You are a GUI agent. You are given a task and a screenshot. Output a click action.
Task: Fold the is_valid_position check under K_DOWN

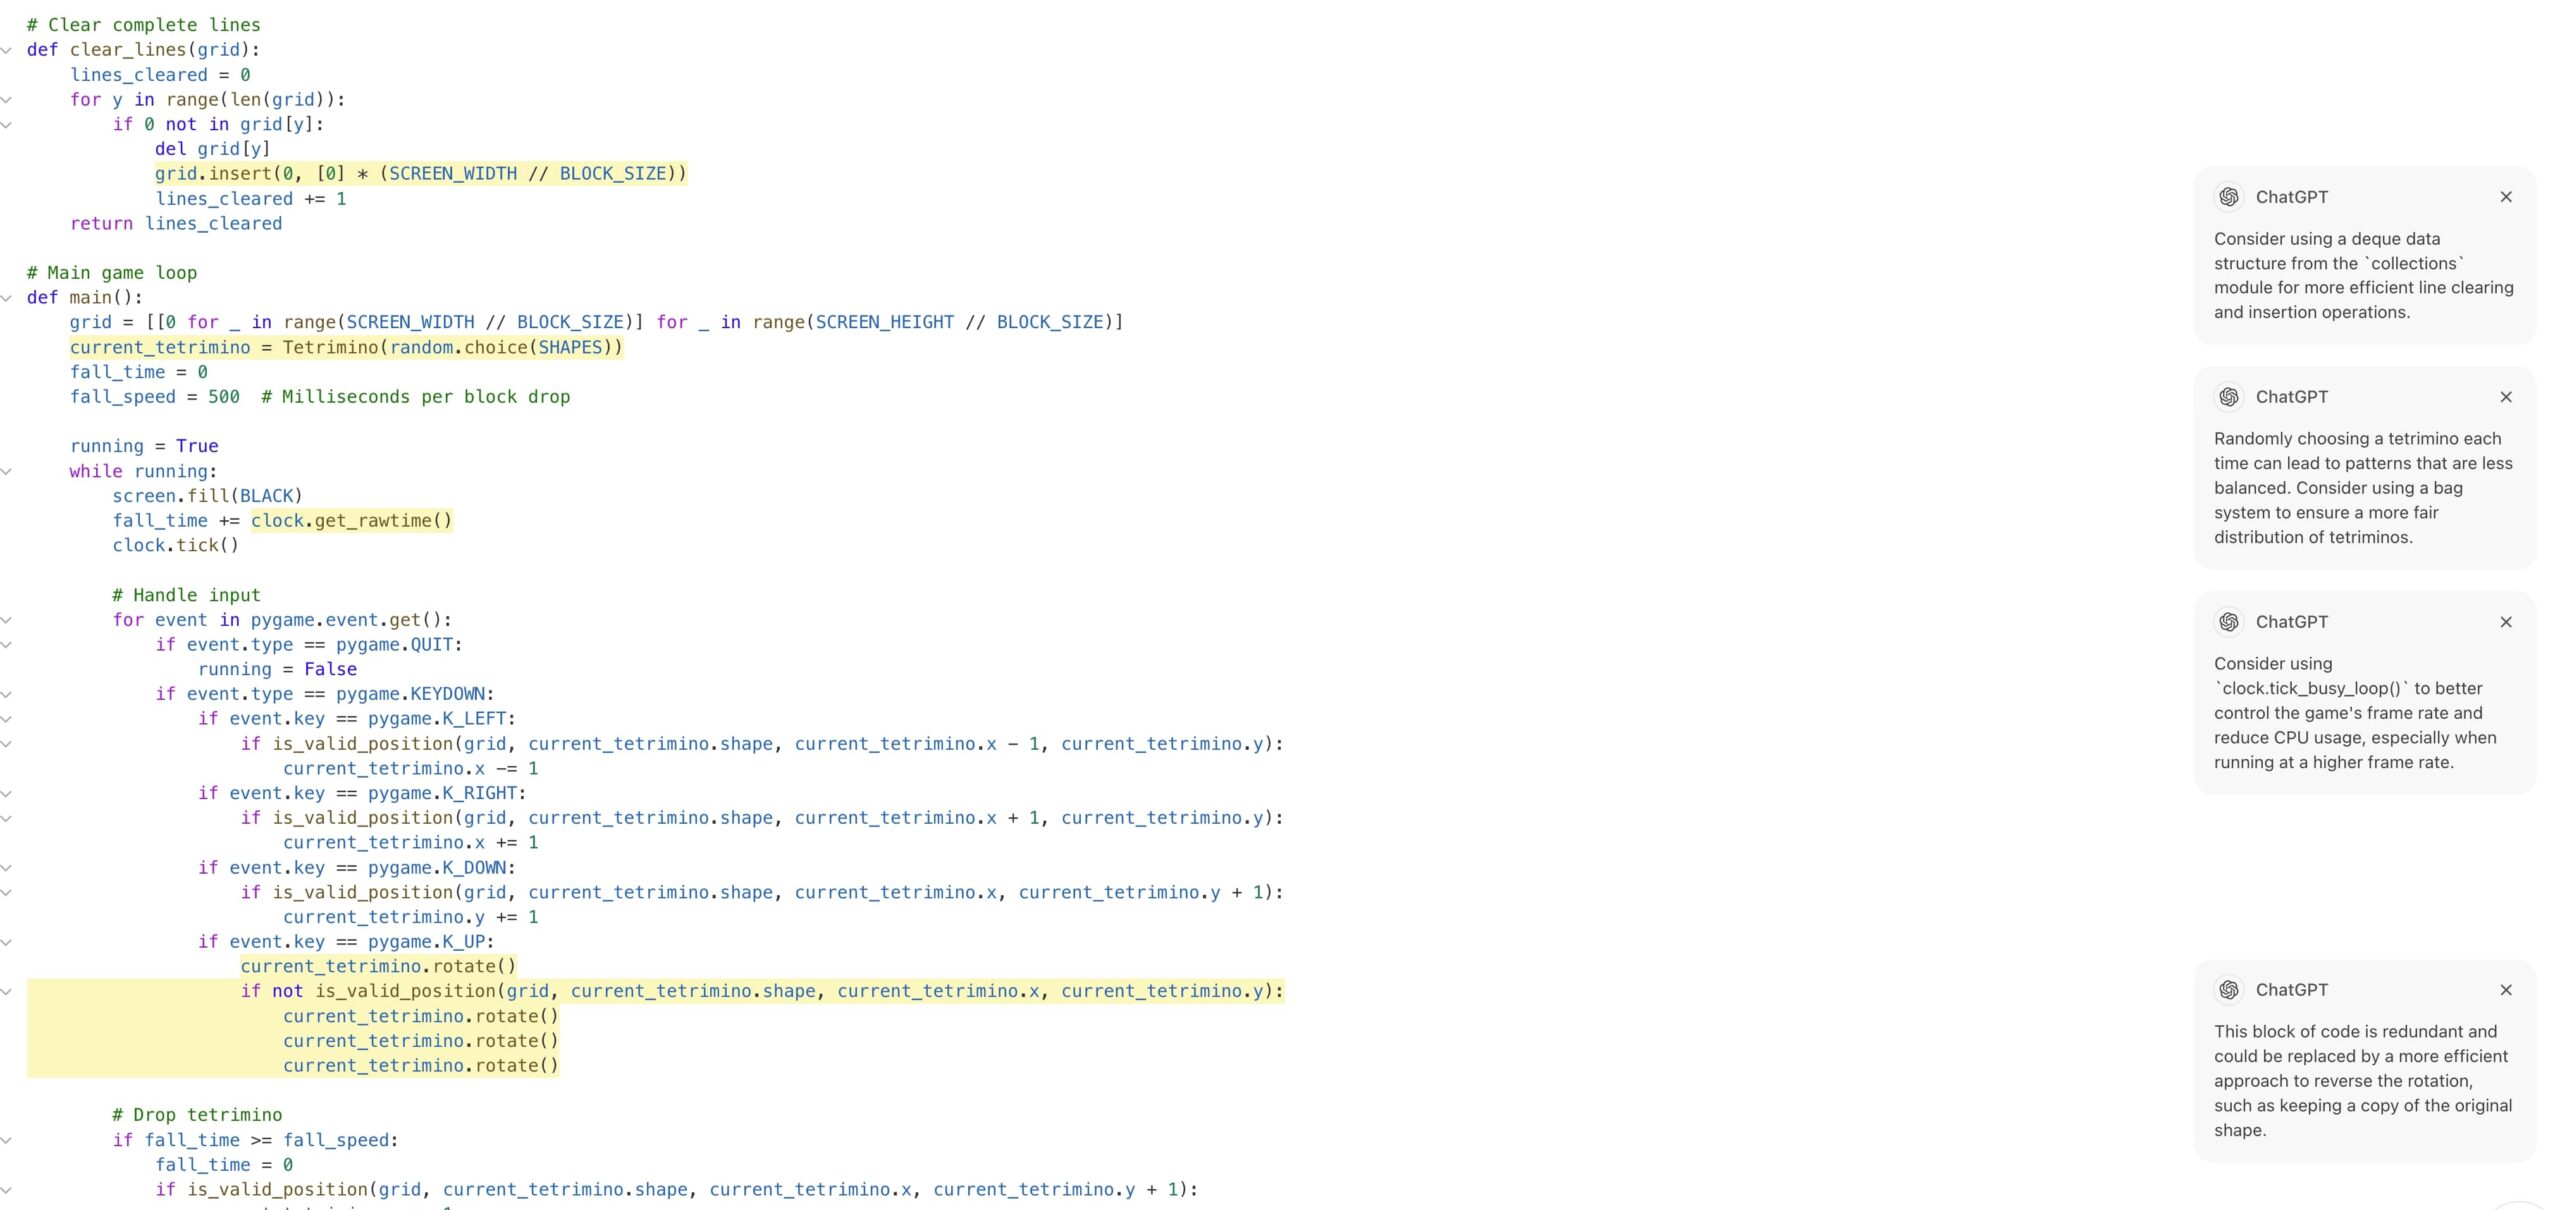pos(6,892)
